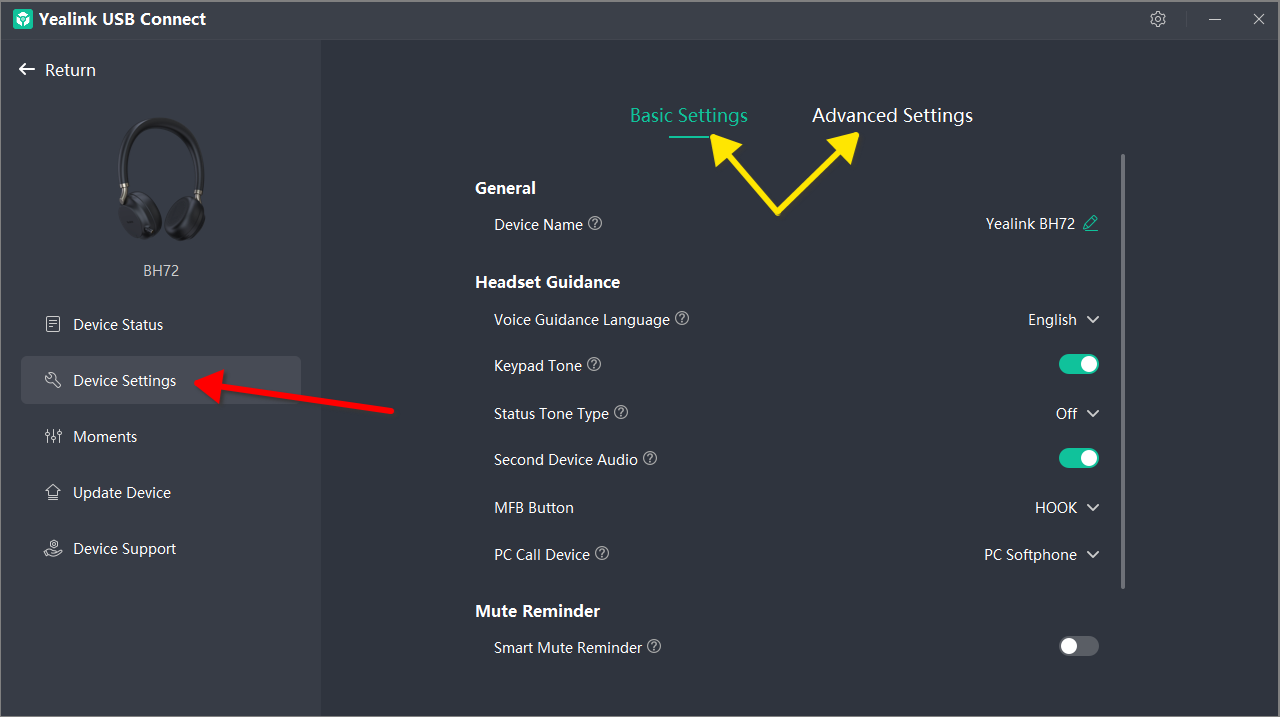Open the Status Tone Type dropdown
The width and height of the screenshot is (1280, 717).
[x=1078, y=414]
